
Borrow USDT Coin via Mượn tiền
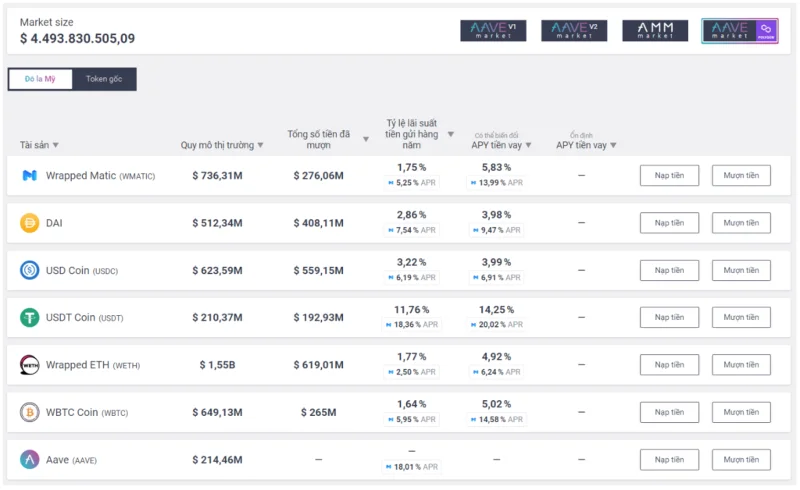(x=741, y=317)
